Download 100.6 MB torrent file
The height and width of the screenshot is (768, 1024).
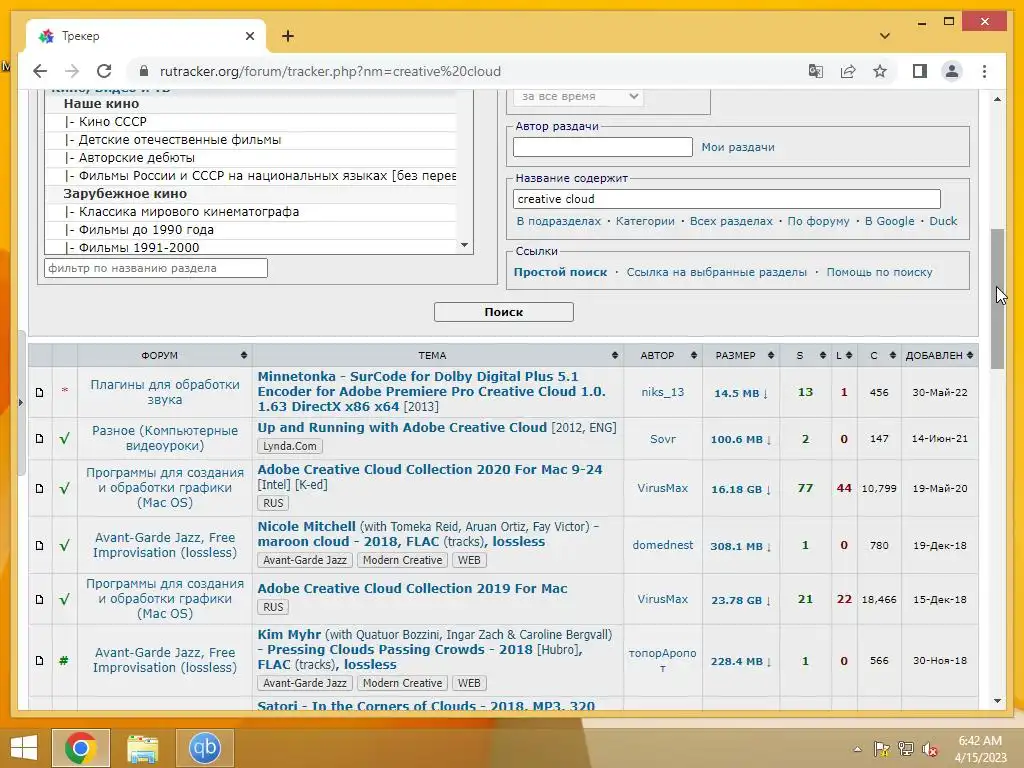[x=741, y=440]
